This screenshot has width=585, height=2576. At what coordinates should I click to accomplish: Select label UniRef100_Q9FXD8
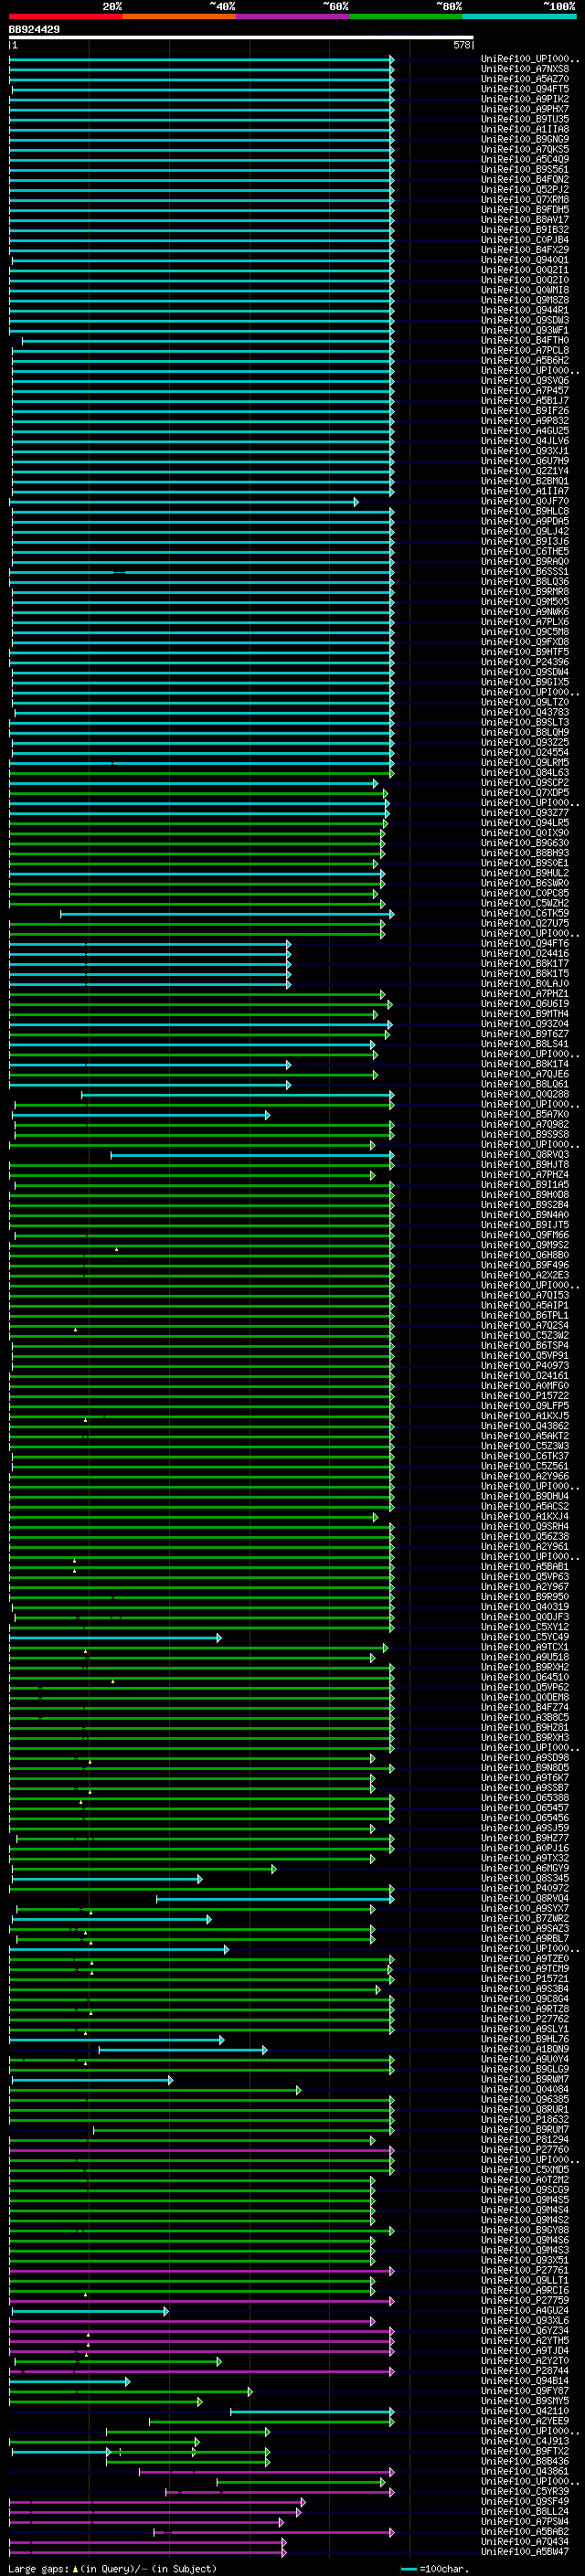[x=525, y=642]
